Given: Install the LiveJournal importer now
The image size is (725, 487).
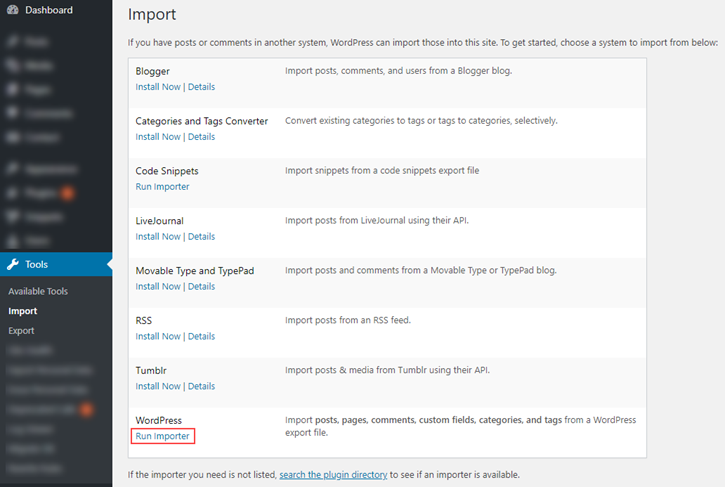Looking at the screenshot, I should click(x=158, y=237).
